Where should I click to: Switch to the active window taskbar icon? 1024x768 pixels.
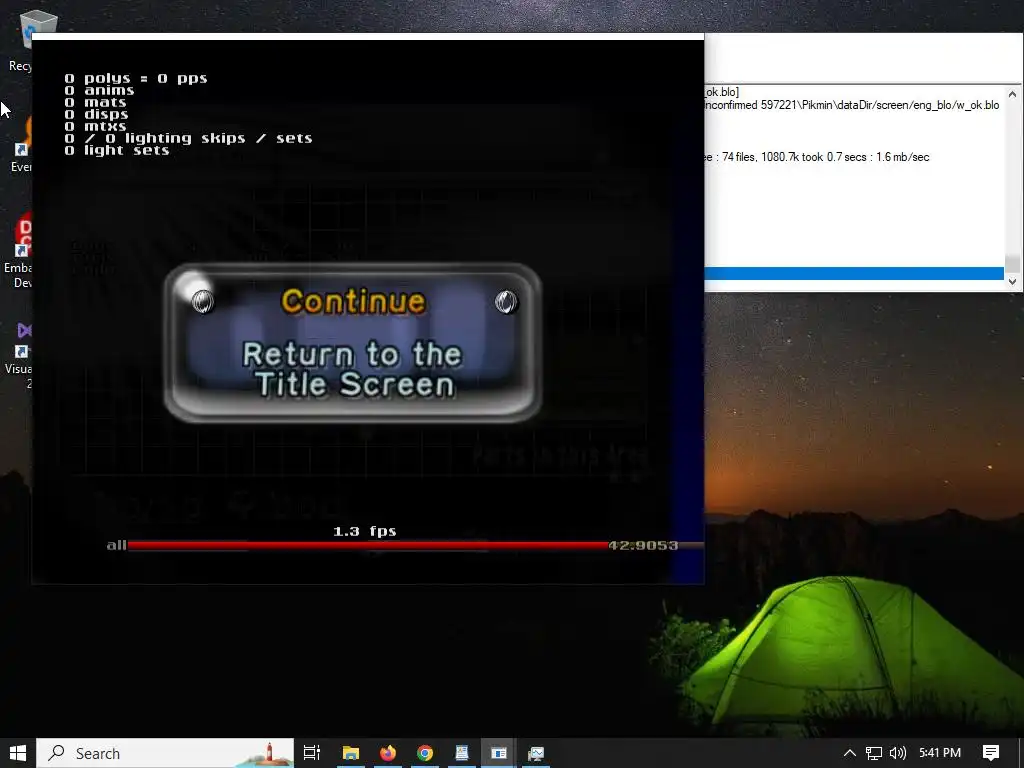[x=499, y=753]
